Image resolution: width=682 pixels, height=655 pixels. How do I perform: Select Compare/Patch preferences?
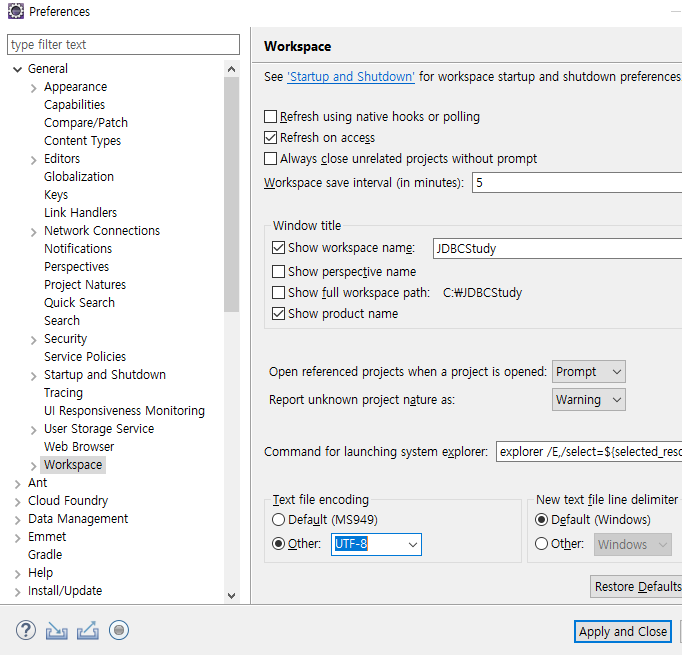(x=86, y=123)
